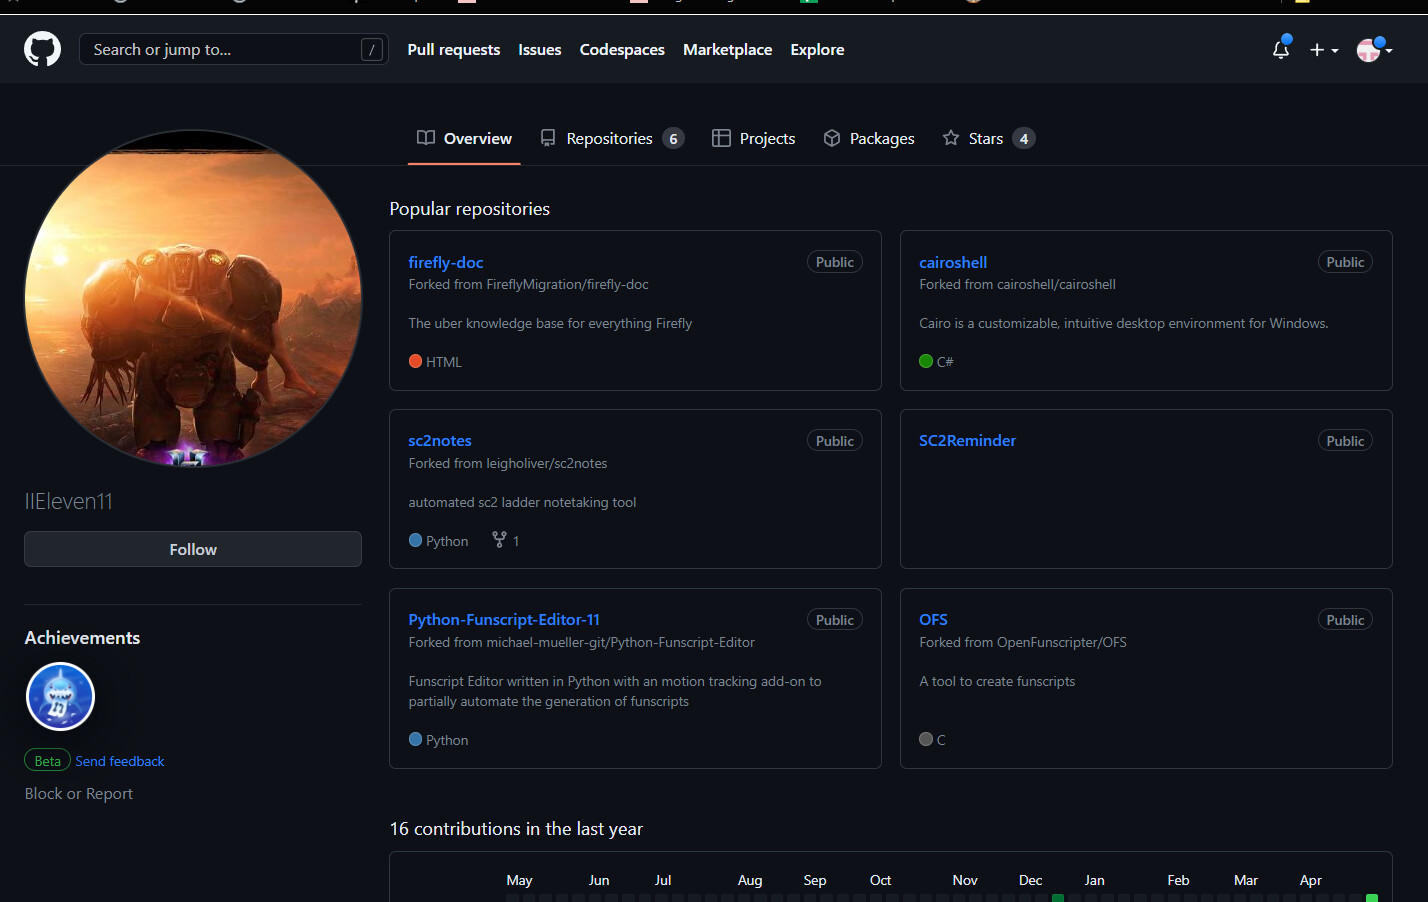This screenshot has height=902, width=1428.
Task: Click the Beta label
Action: 47,761
